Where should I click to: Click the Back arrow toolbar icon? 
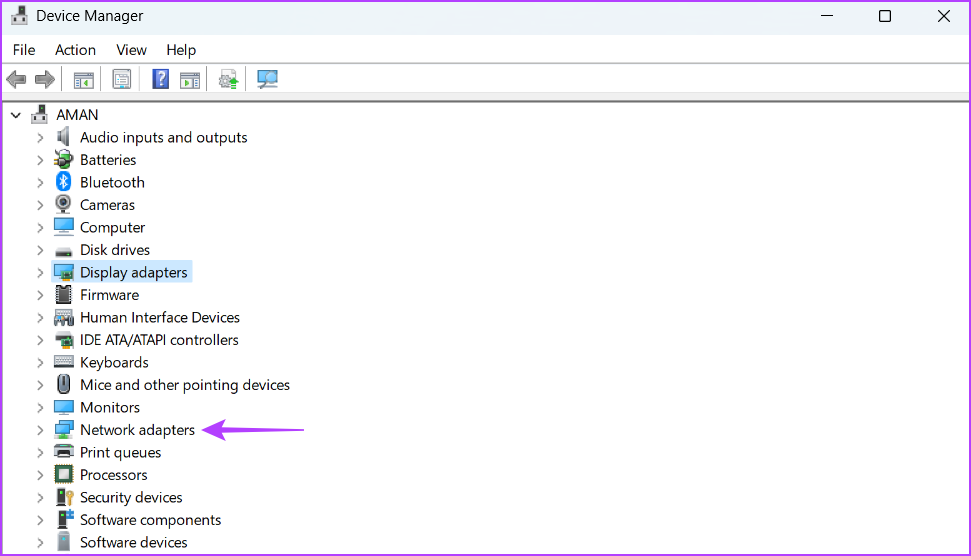16,79
